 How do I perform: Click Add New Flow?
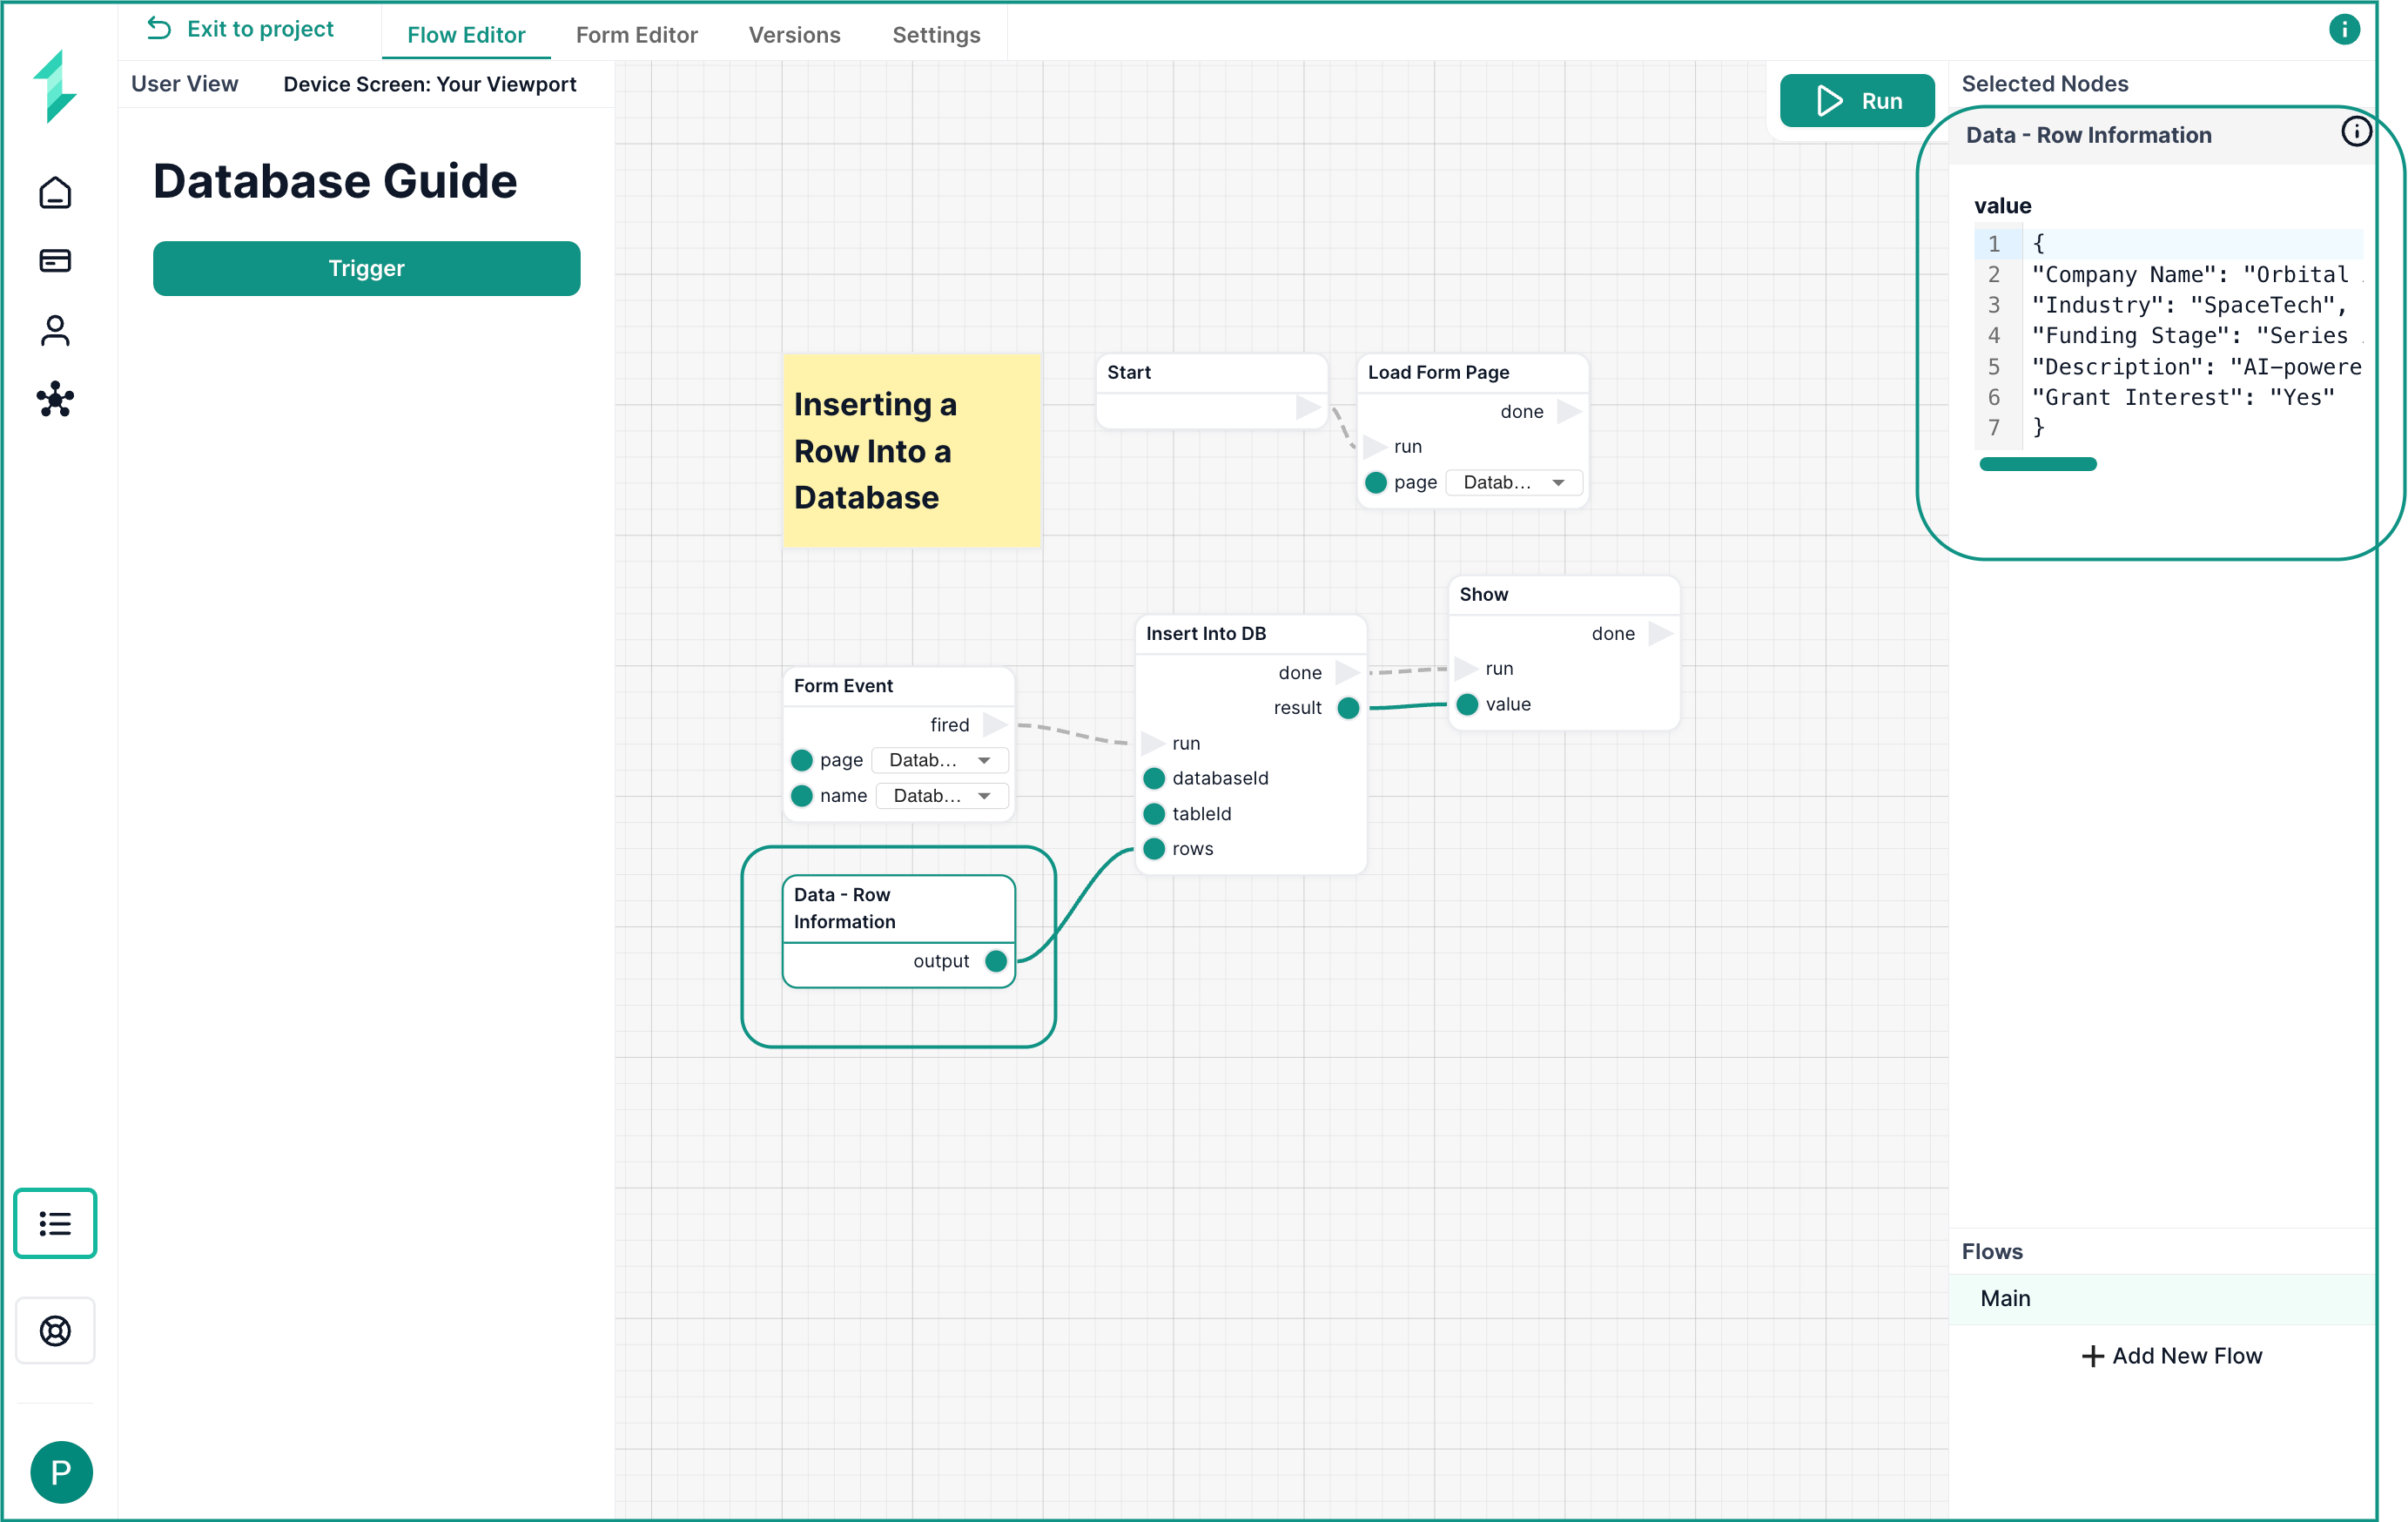(x=2171, y=1355)
